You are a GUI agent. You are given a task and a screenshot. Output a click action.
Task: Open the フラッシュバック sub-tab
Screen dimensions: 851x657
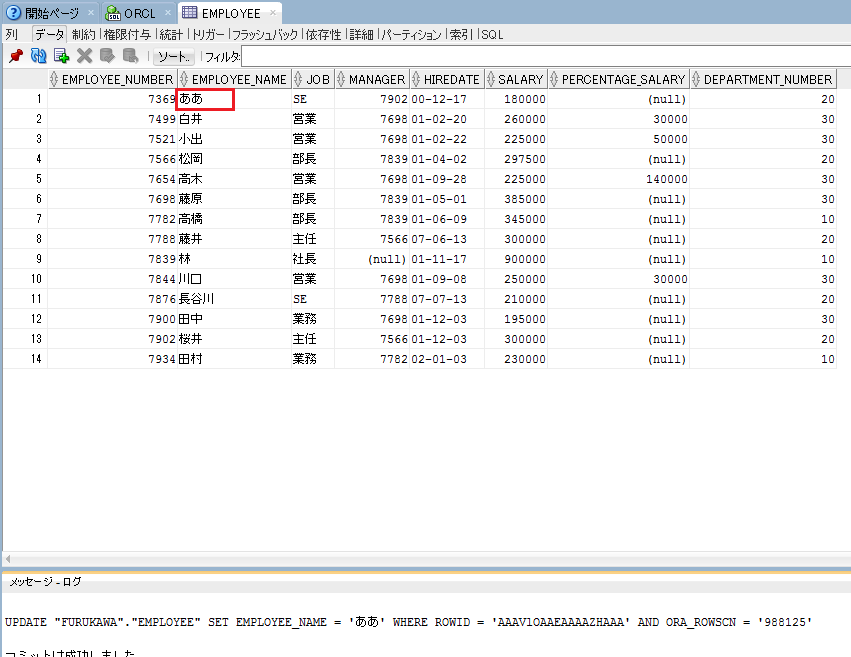265,35
